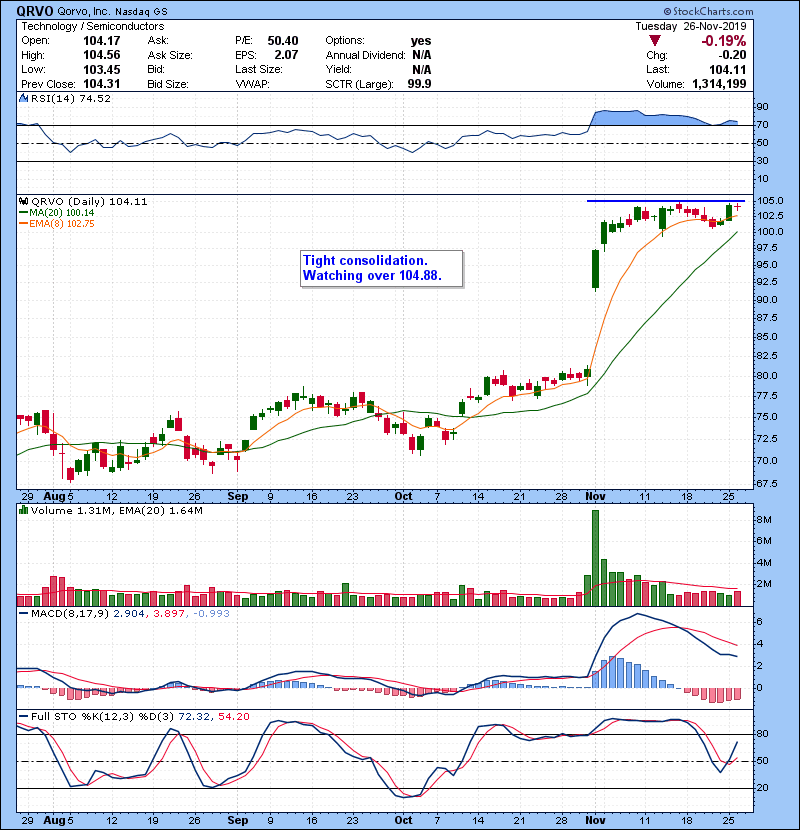Click the 67.5 price axis label
The height and width of the screenshot is (830, 800).
[x=768, y=483]
